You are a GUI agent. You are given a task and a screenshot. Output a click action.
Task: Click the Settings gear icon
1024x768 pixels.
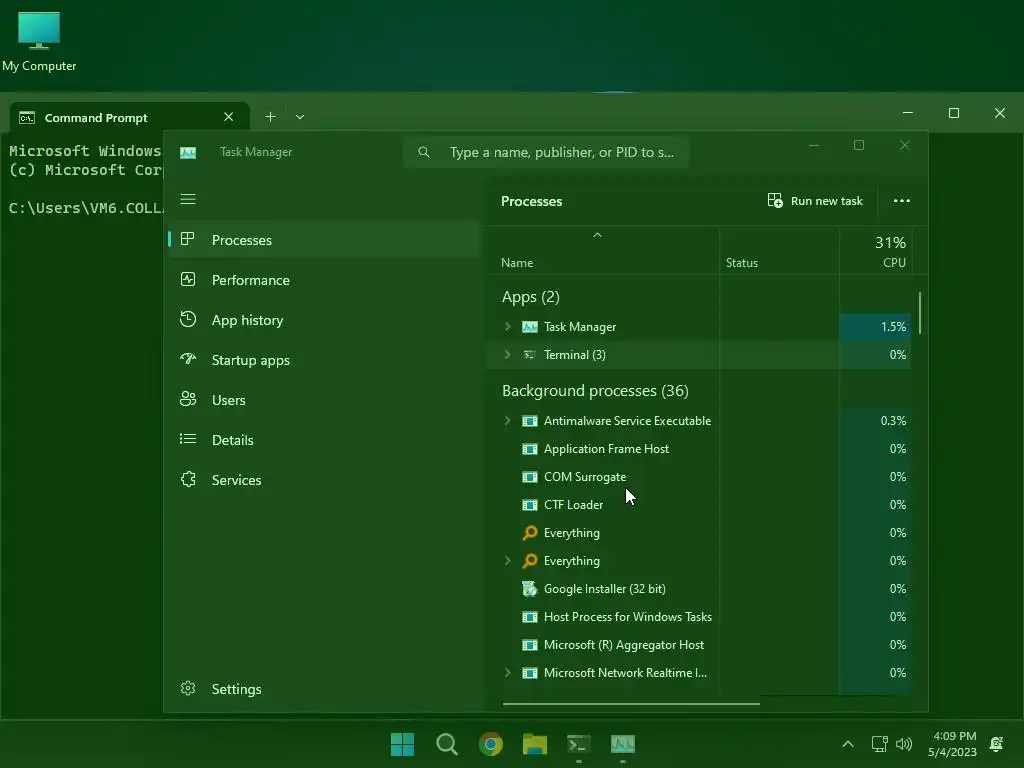pyautogui.click(x=188, y=688)
